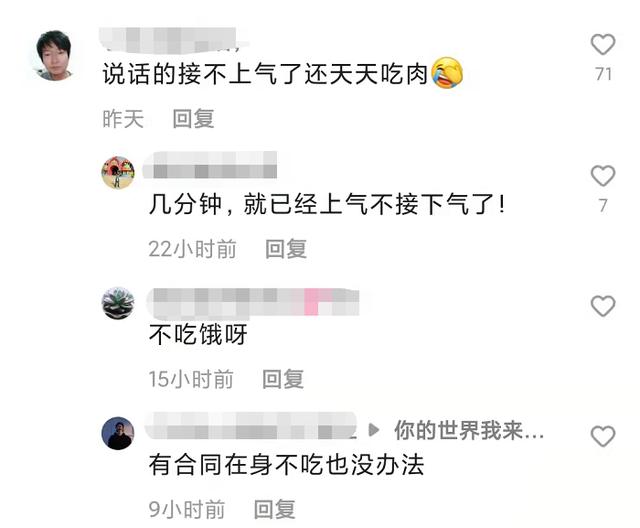Like the comment about 天天吃肉

coord(603,44)
